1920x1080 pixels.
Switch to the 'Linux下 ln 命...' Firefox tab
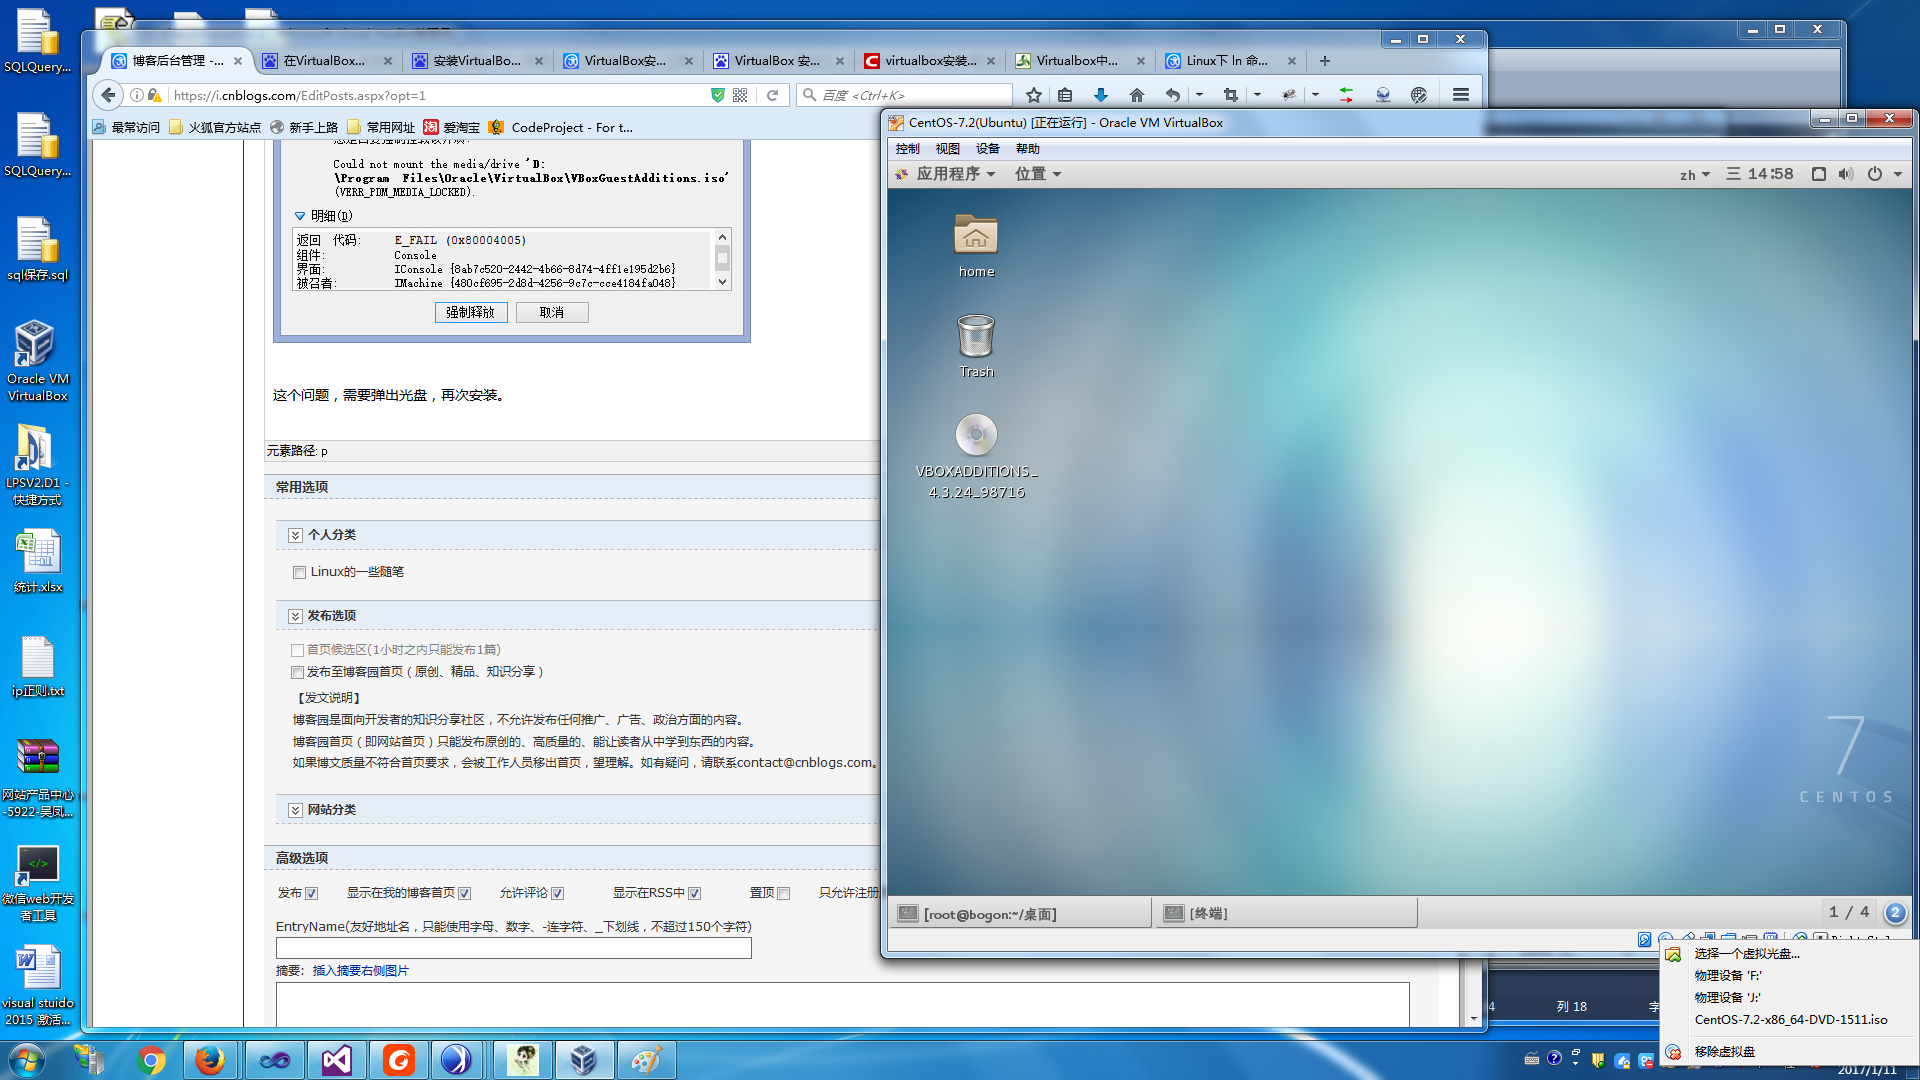1228,61
